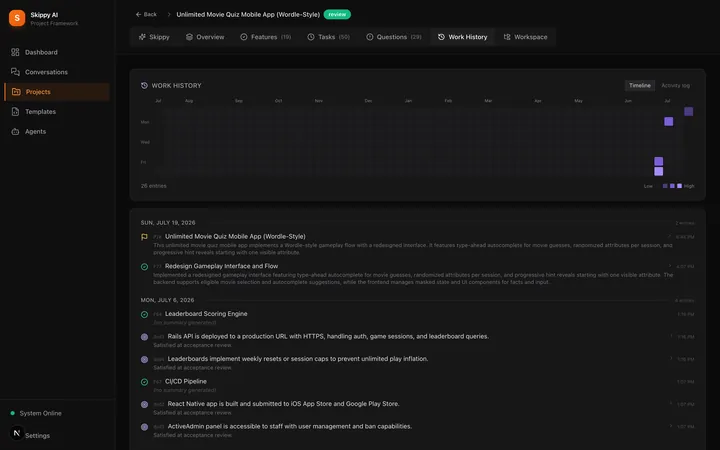
Task: Click the clock icon beside WORK HISTORY heading
Action: (x=144, y=85)
